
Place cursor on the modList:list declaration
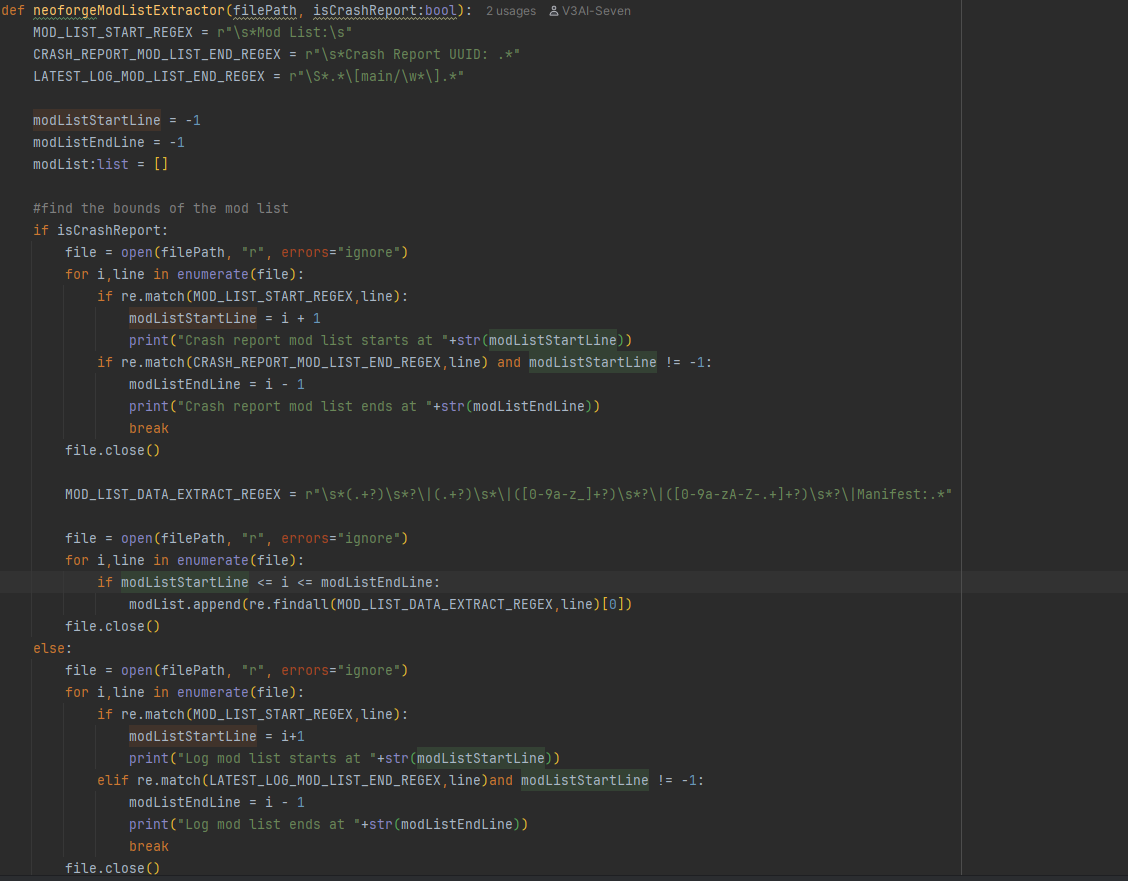[x=80, y=164]
